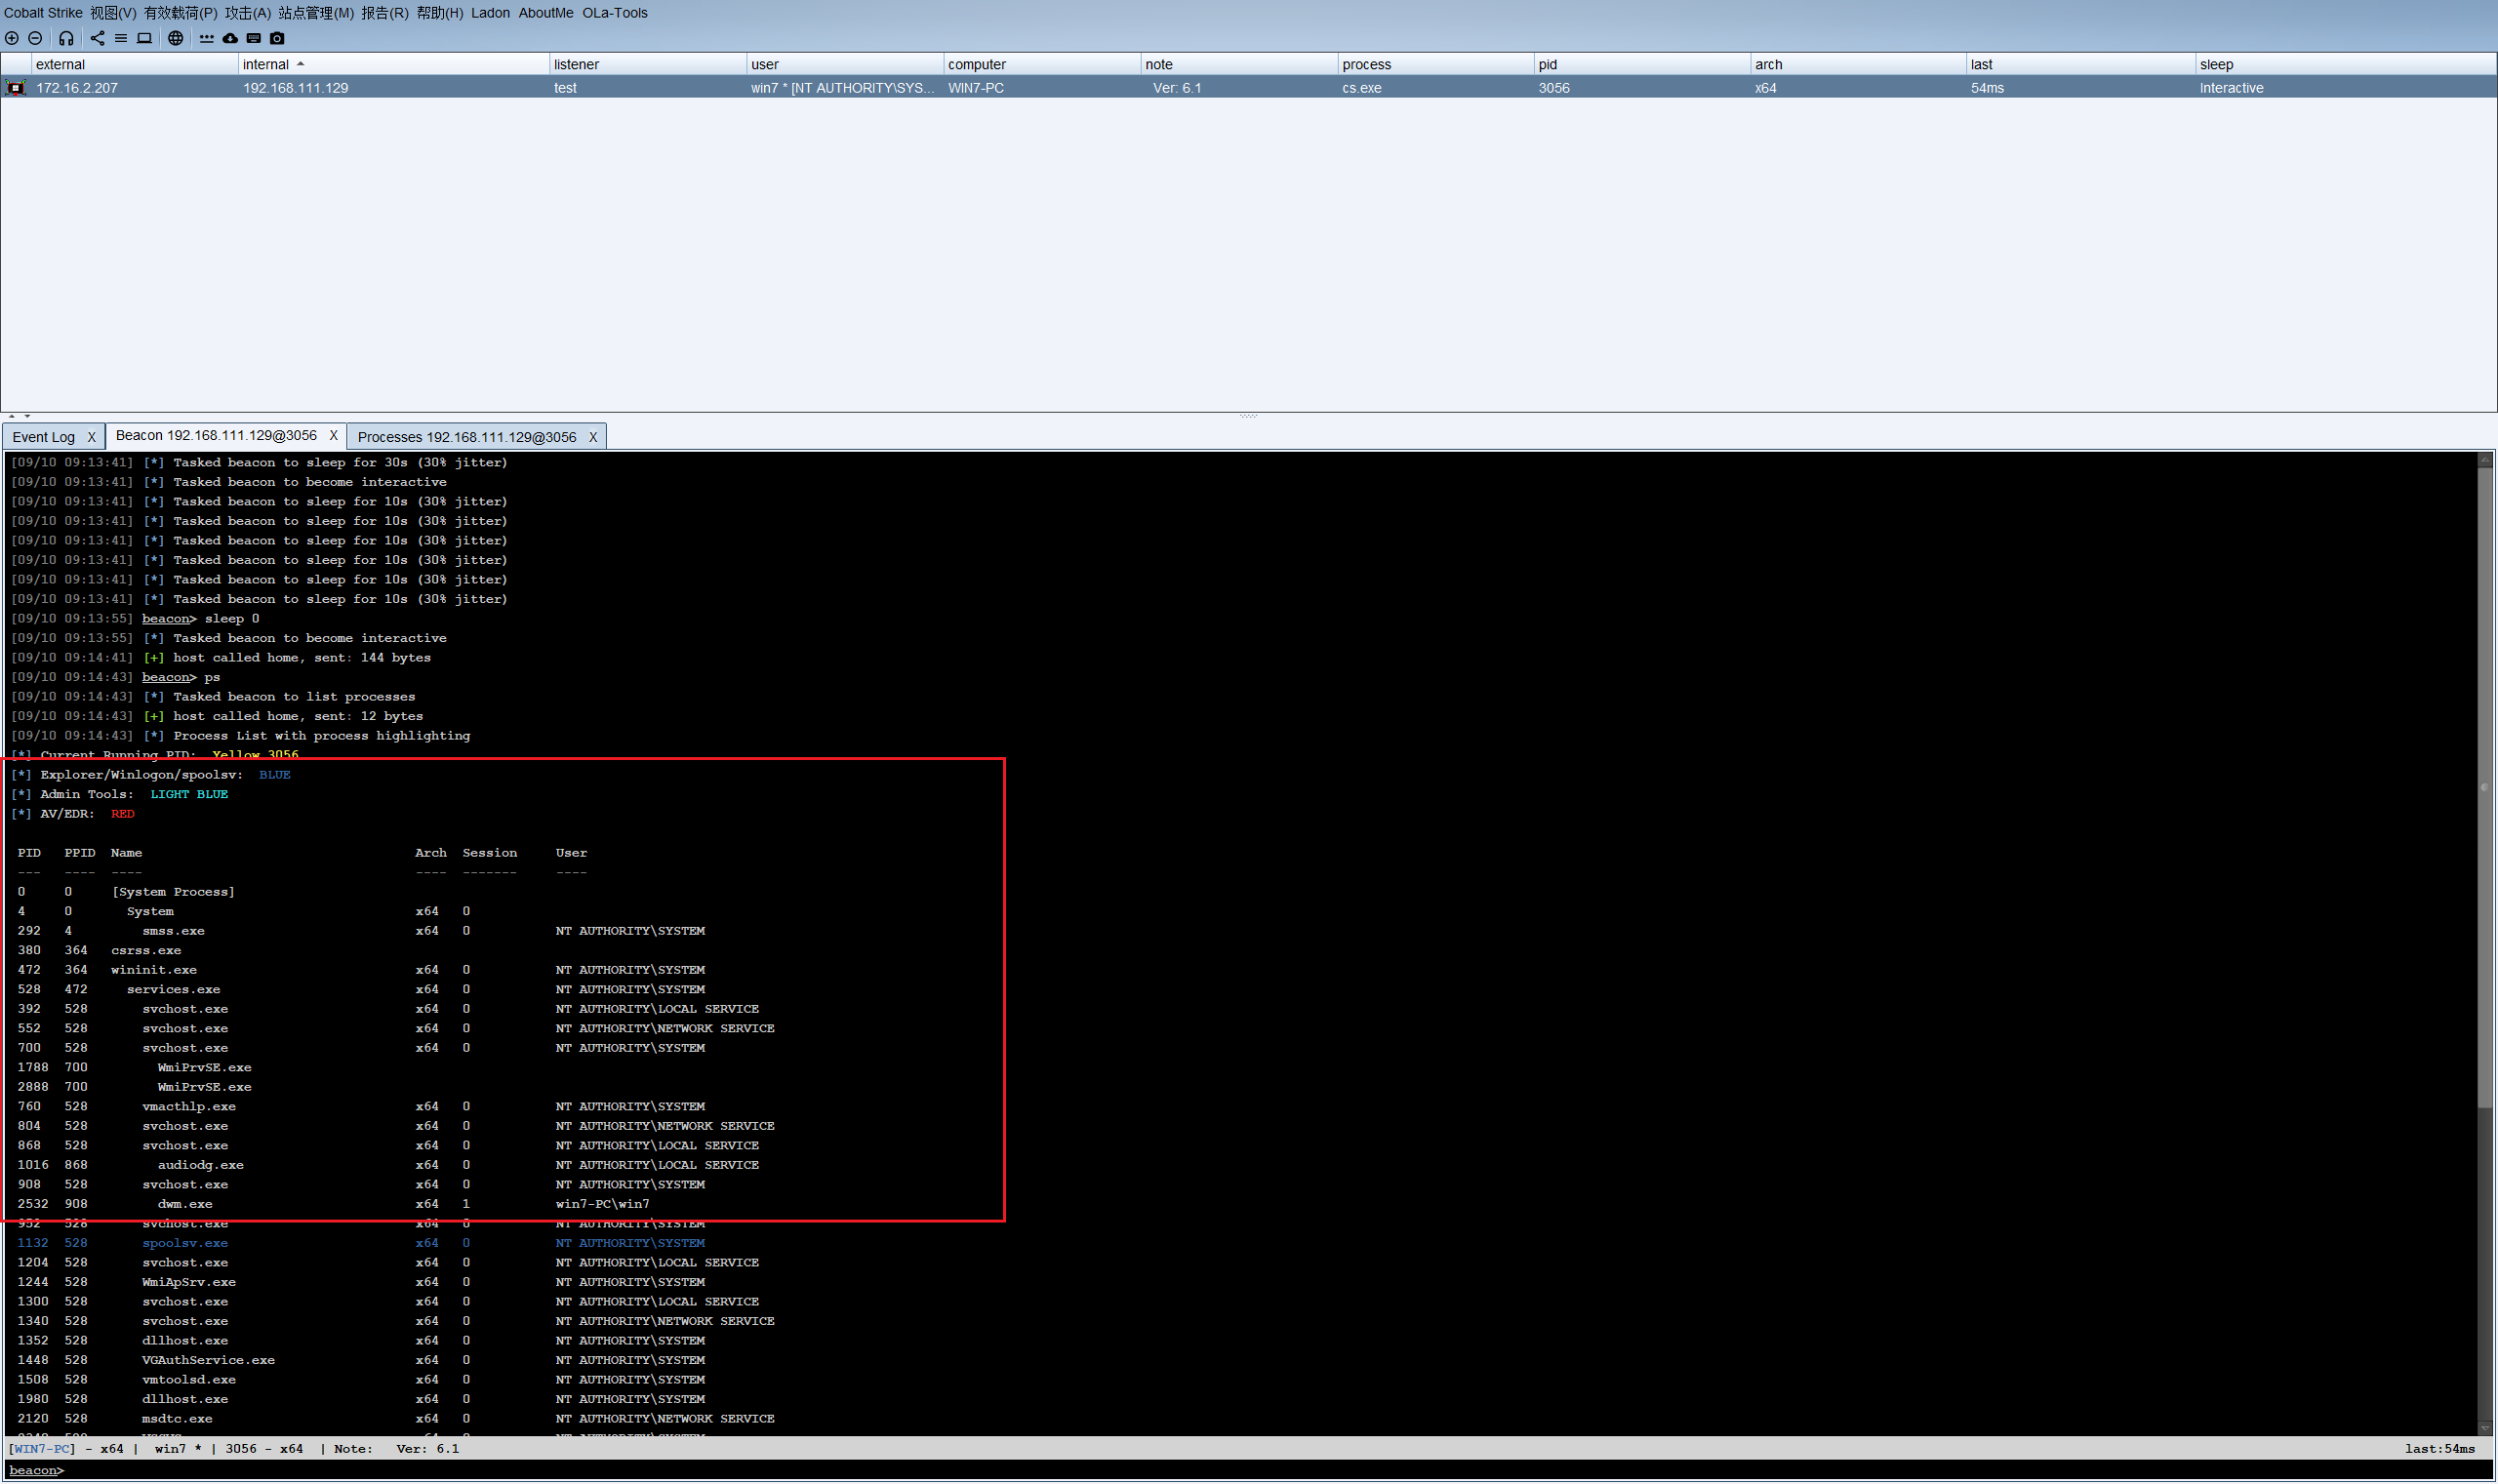The height and width of the screenshot is (1484, 2498).
Task: Click the connect (plus circle) toolbar icon
Action: (12, 38)
